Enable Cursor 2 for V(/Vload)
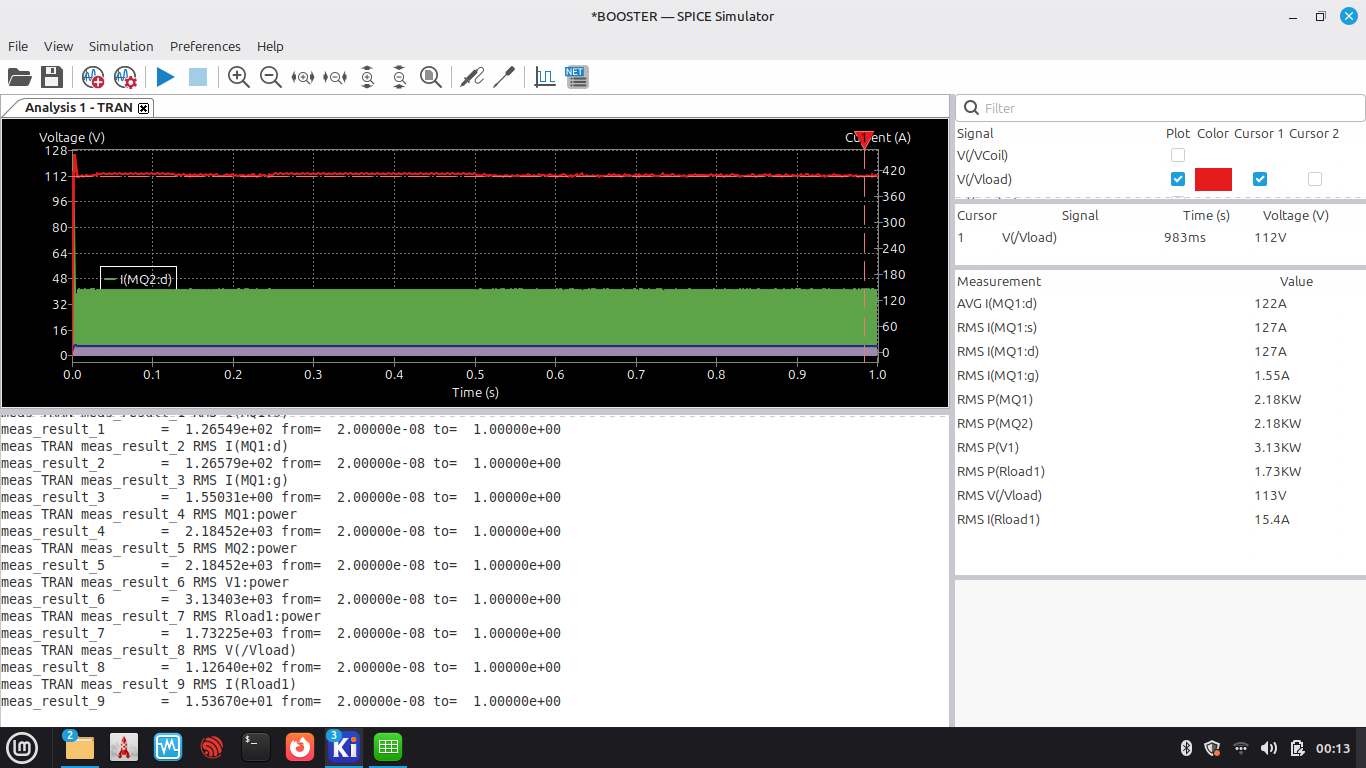 point(1315,179)
